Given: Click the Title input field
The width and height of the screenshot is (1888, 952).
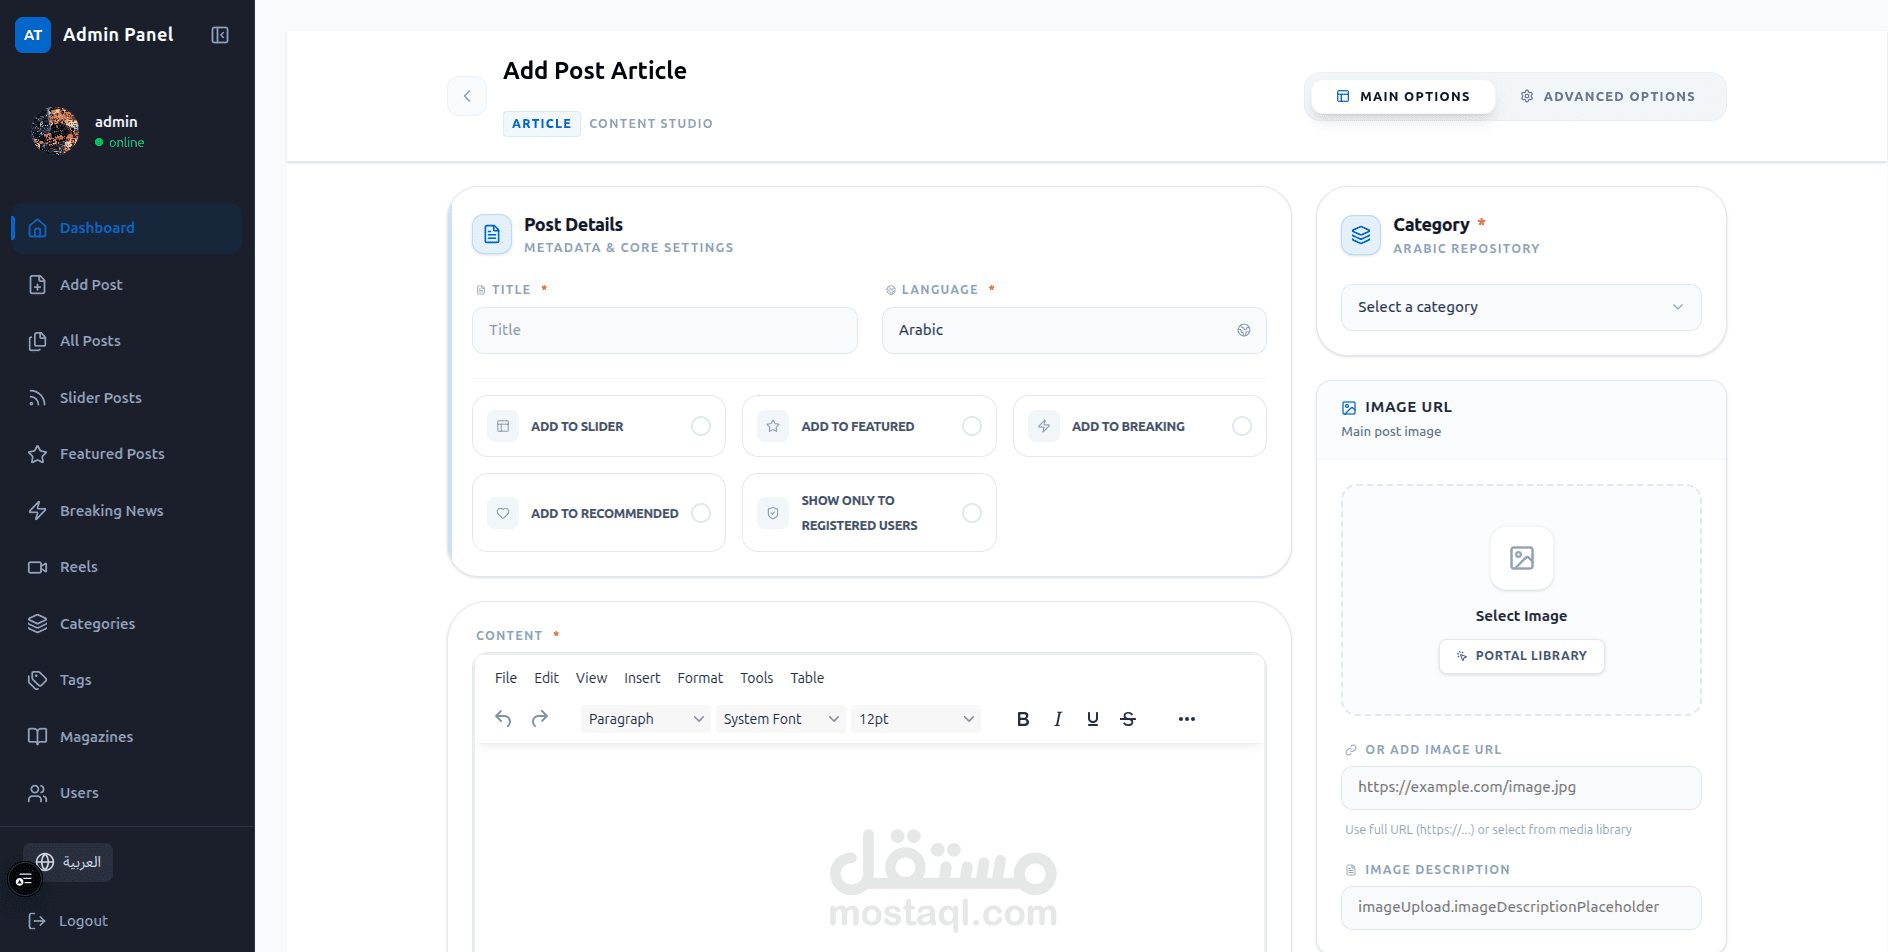Looking at the screenshot, I should click(664, 330).
